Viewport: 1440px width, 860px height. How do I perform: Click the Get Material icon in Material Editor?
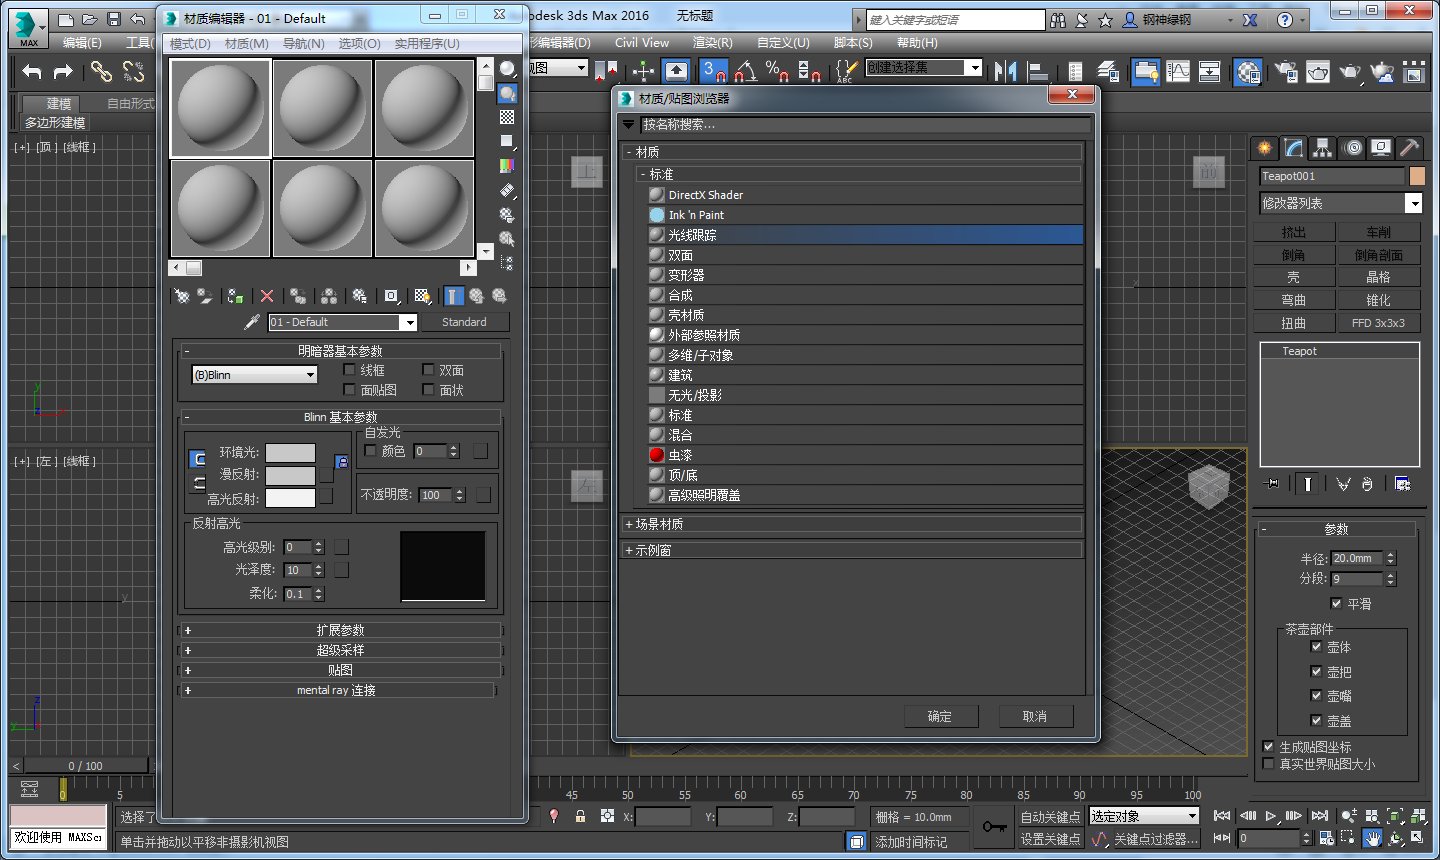coord(182,296)
